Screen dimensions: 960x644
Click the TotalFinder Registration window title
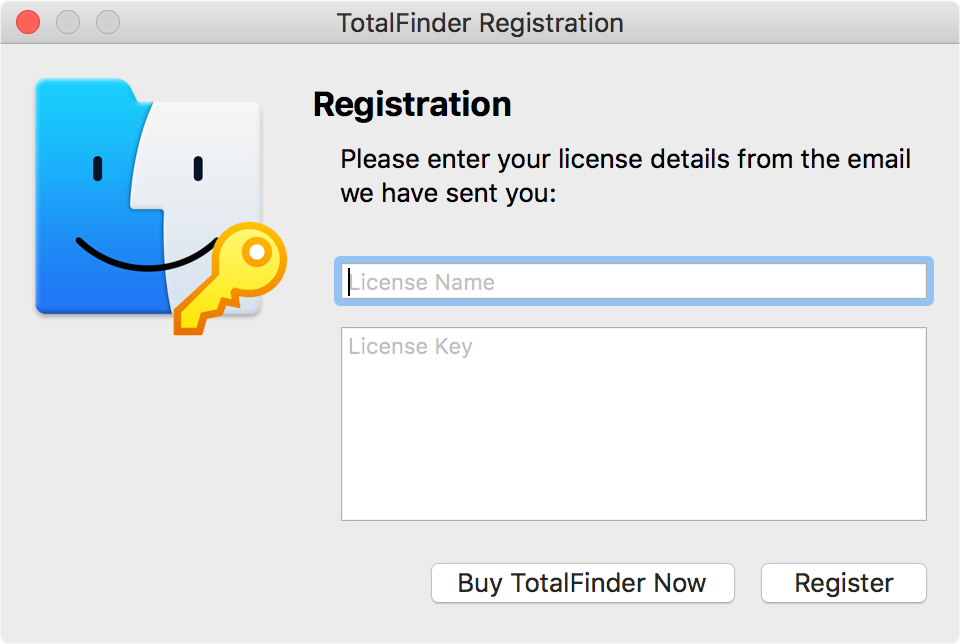pyautogui.click(x=480, y=22)
